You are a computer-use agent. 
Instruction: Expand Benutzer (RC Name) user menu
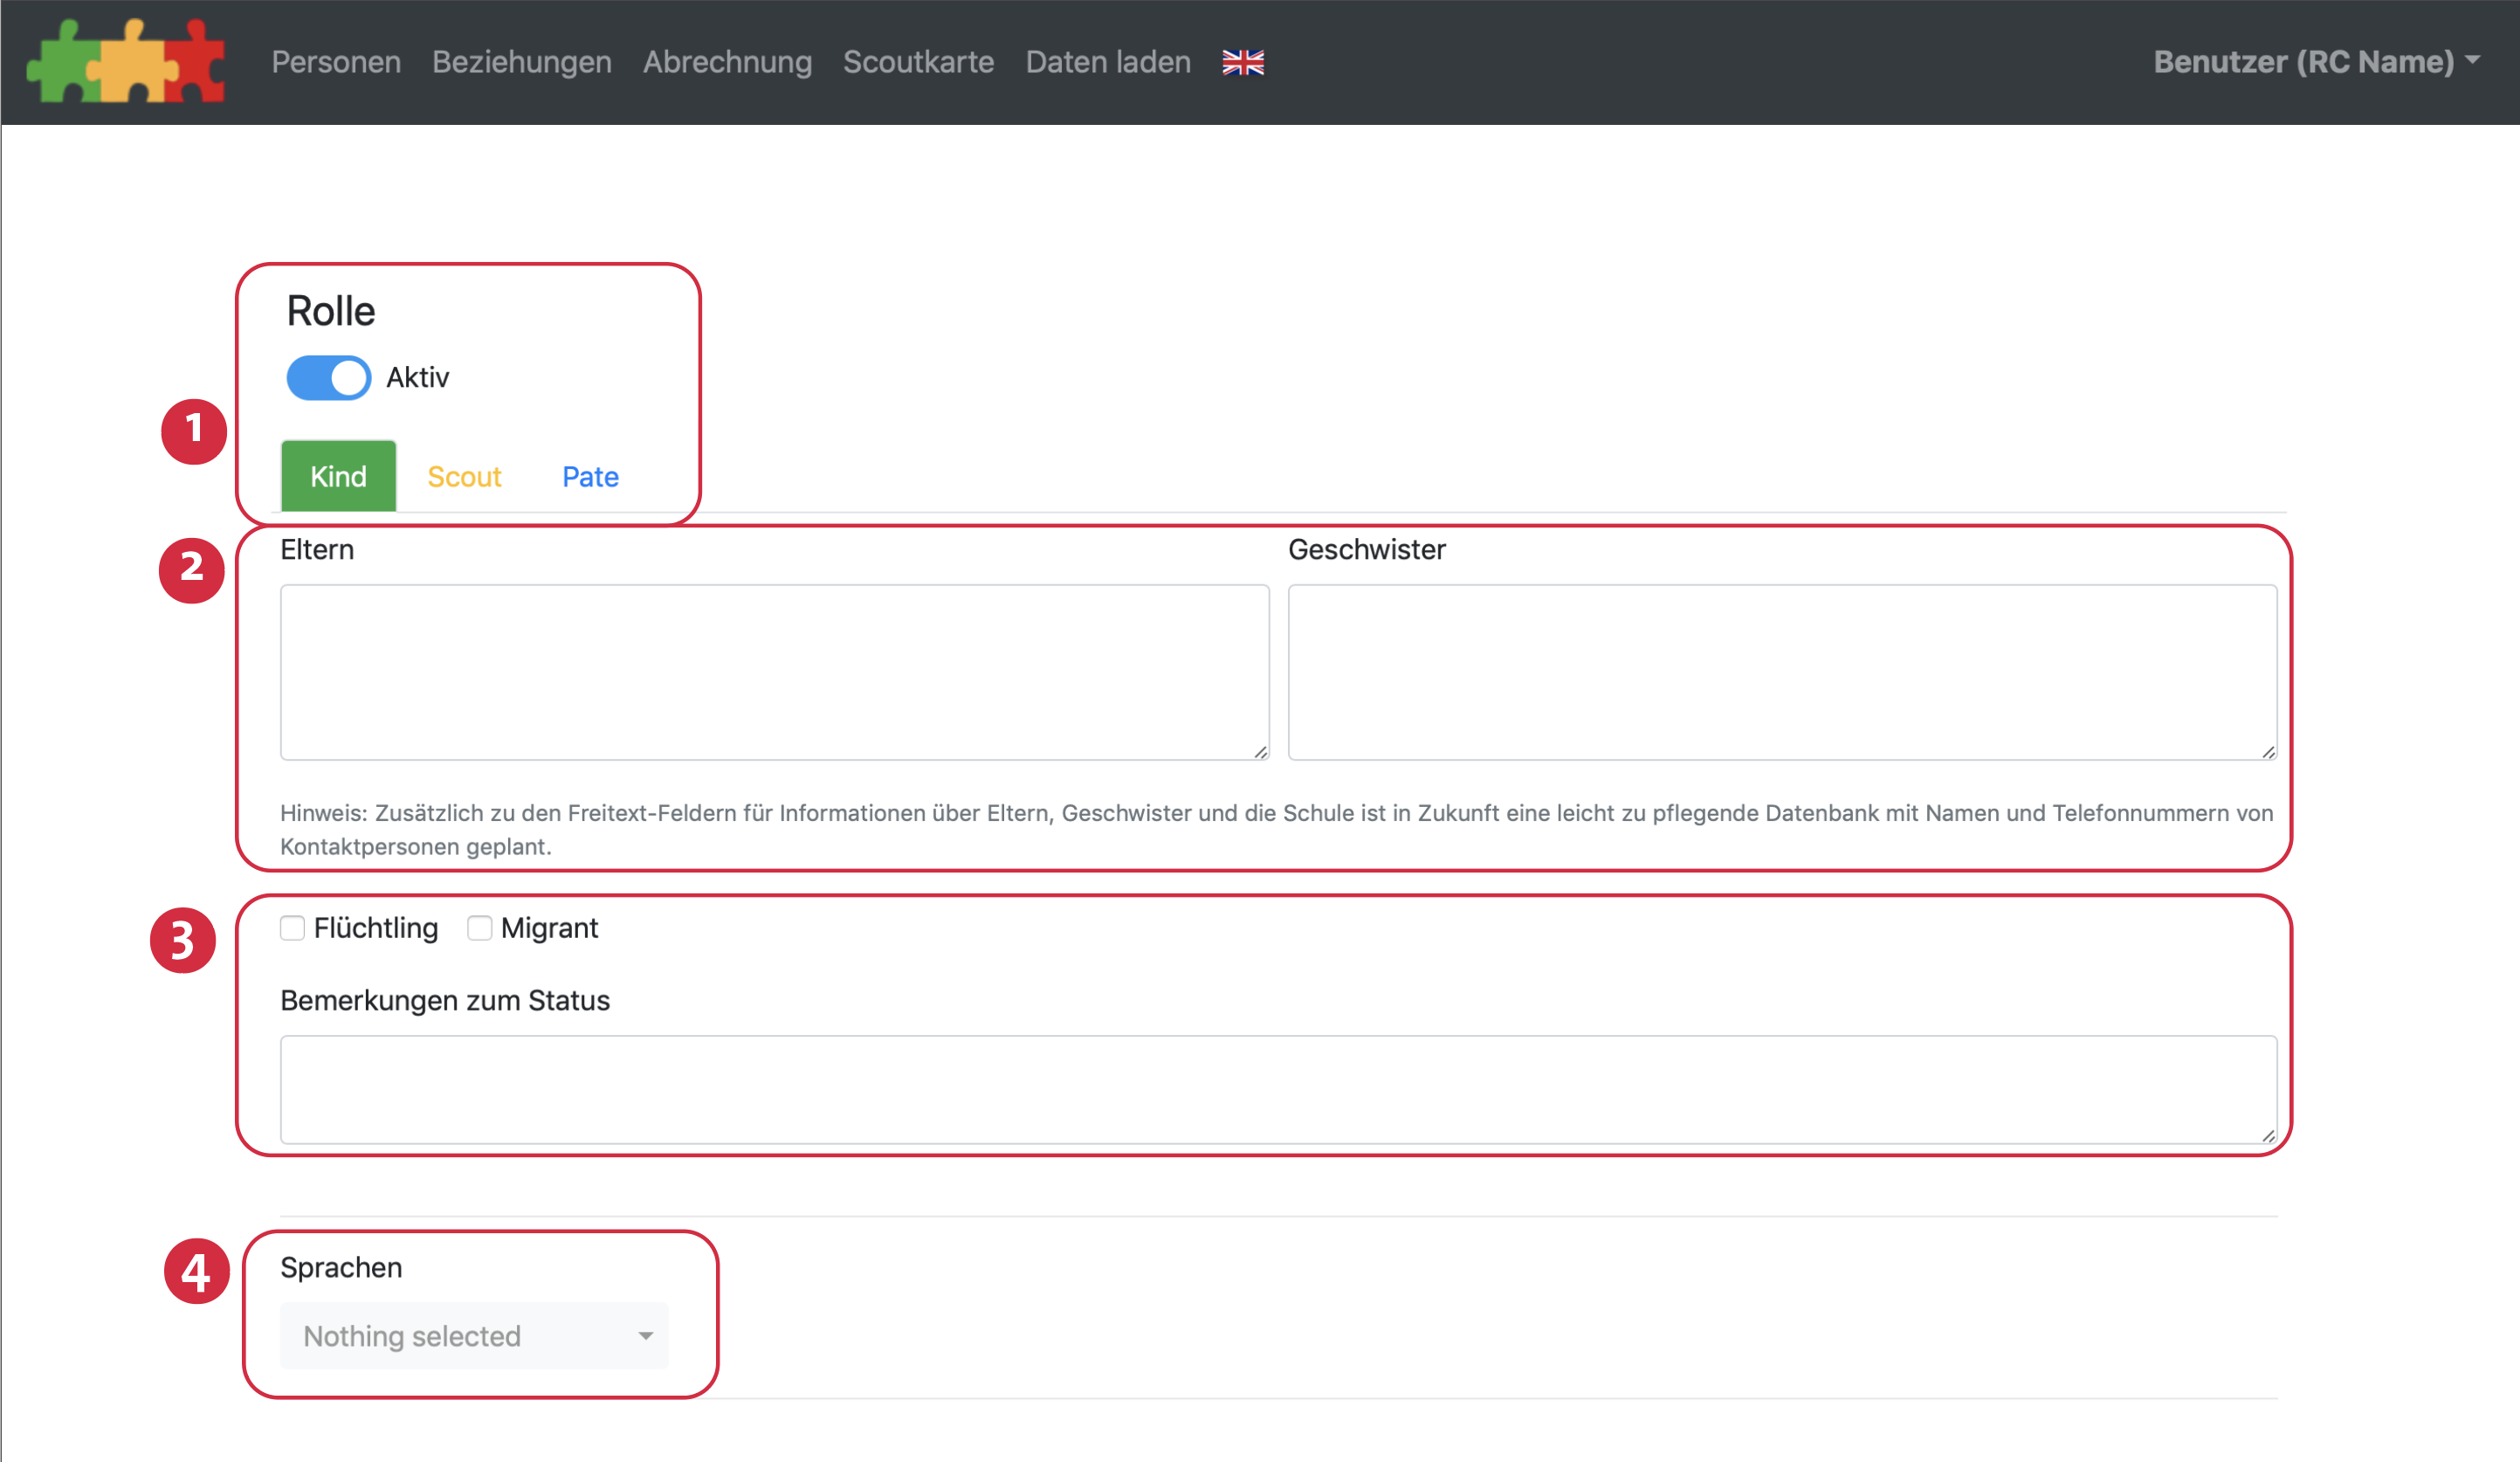(x=2315, y=62)
